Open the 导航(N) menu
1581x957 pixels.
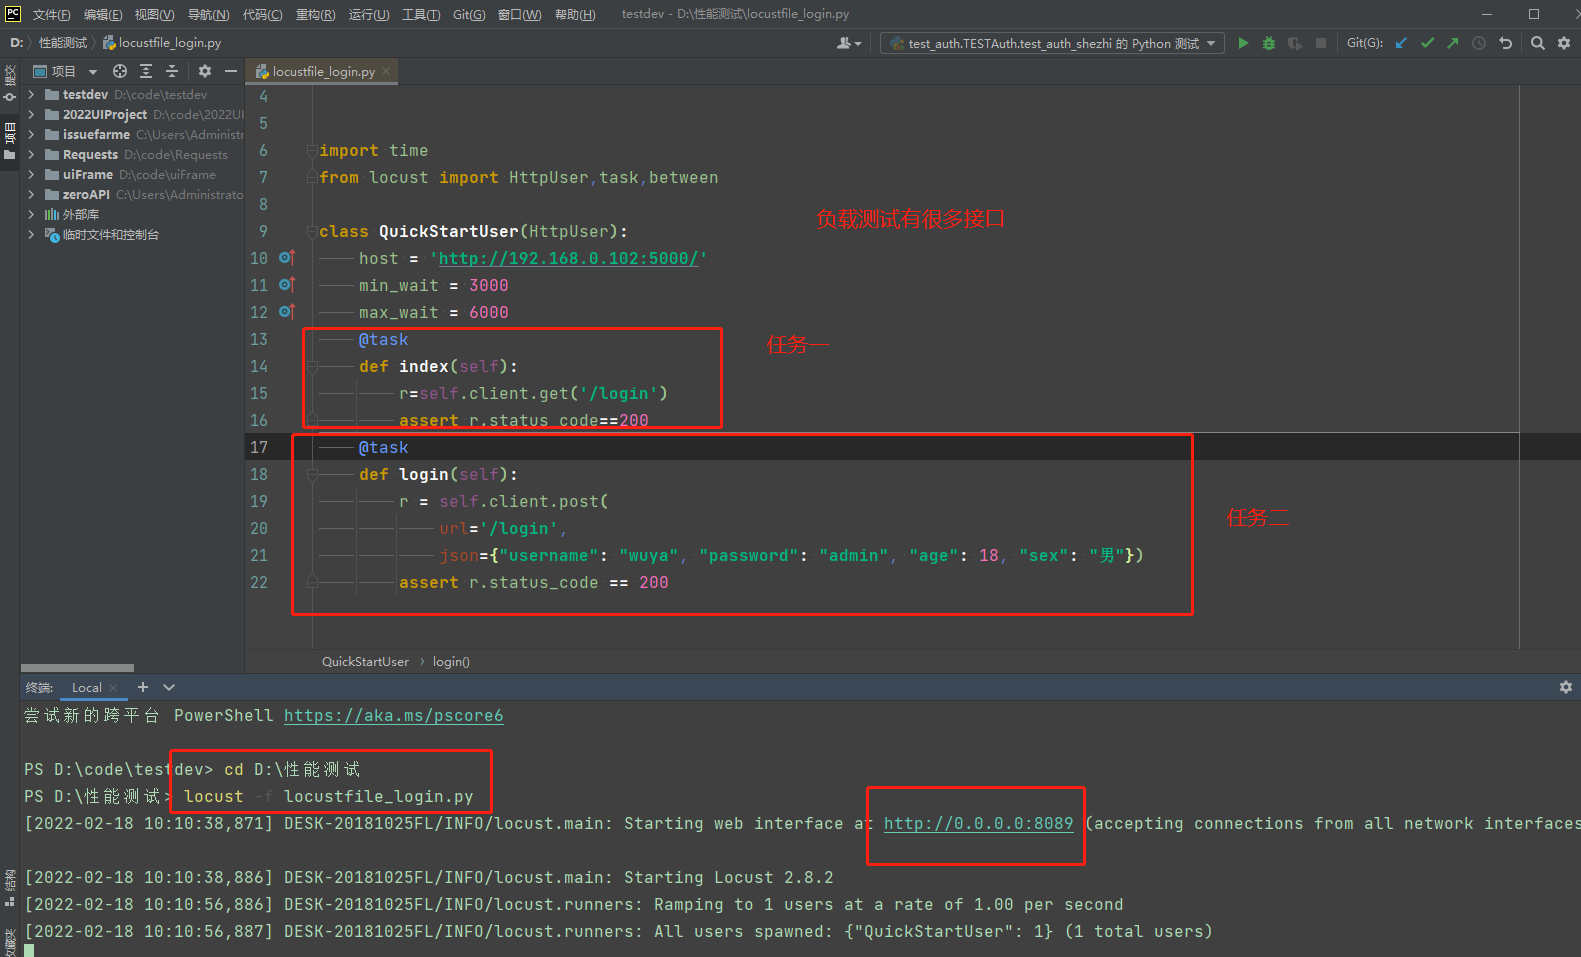(208, 15)
